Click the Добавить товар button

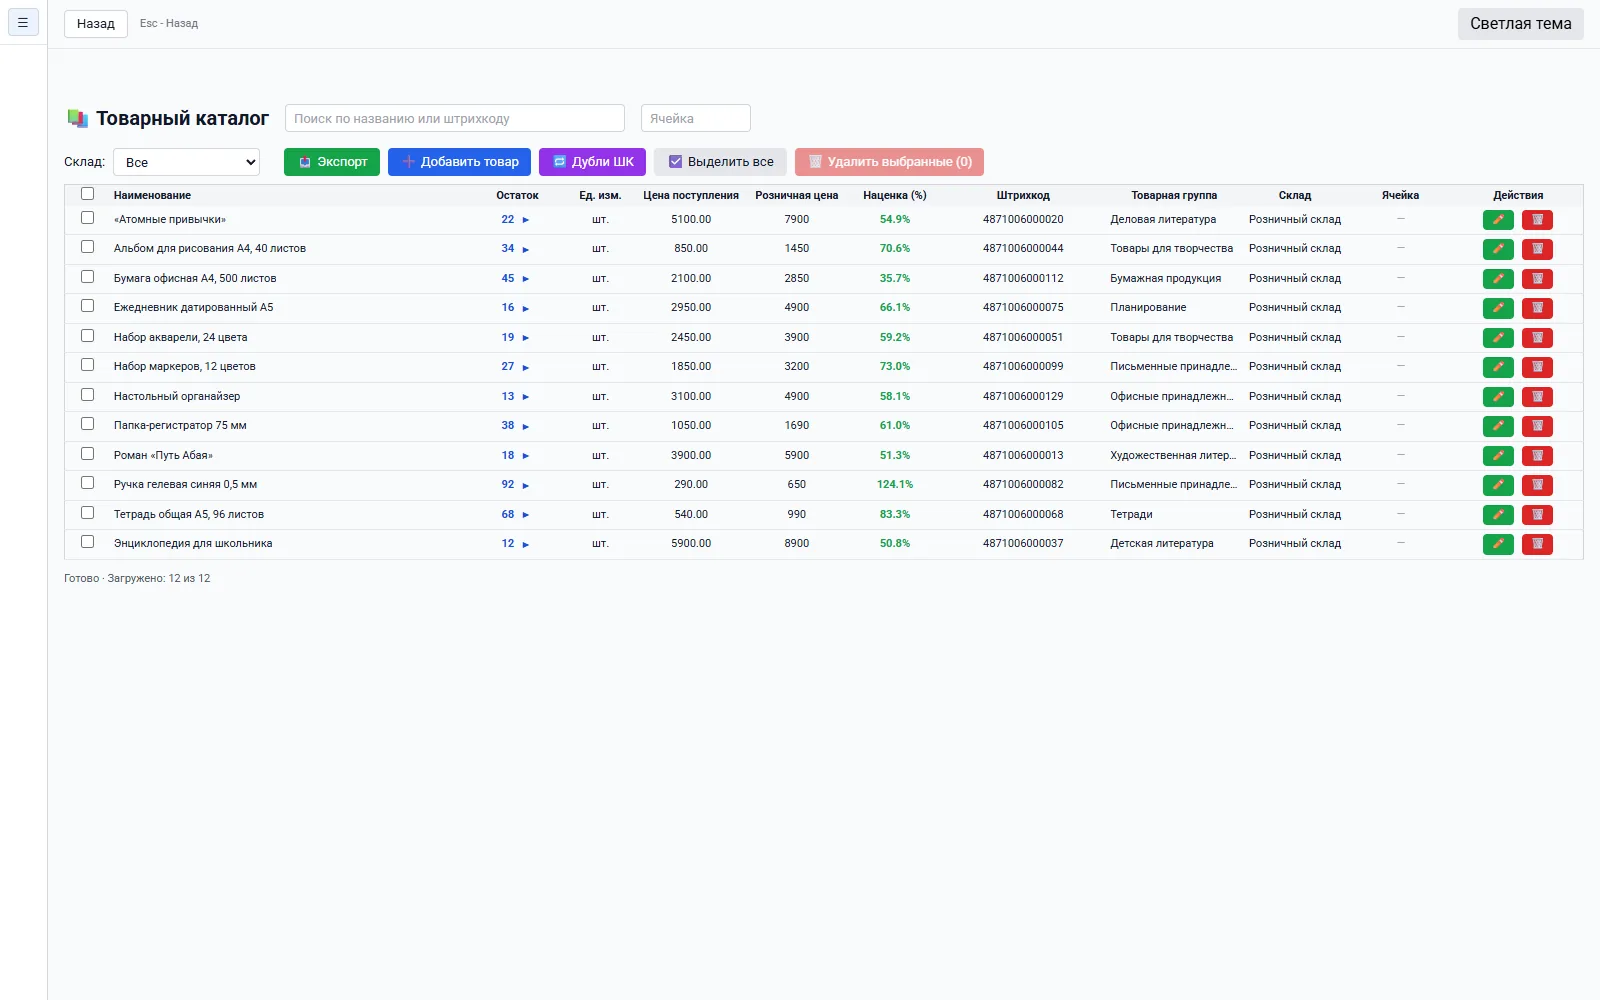pyautogui.click(x=460, y=162)
